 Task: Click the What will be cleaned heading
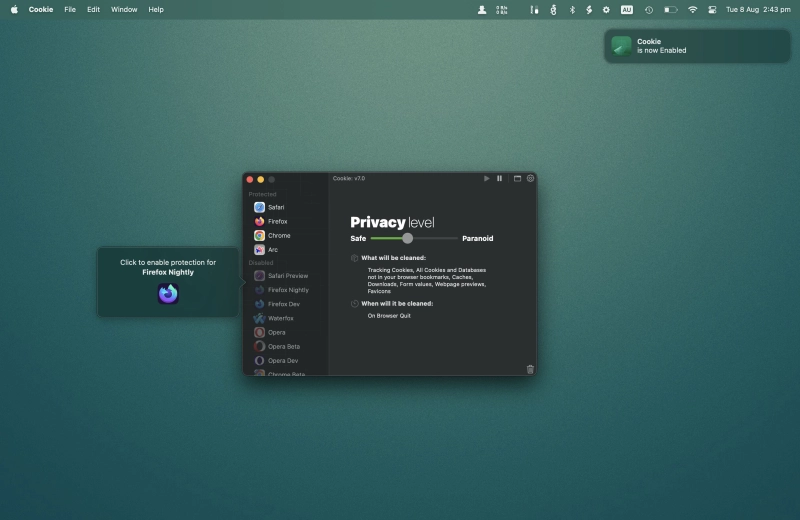(393, 258)
